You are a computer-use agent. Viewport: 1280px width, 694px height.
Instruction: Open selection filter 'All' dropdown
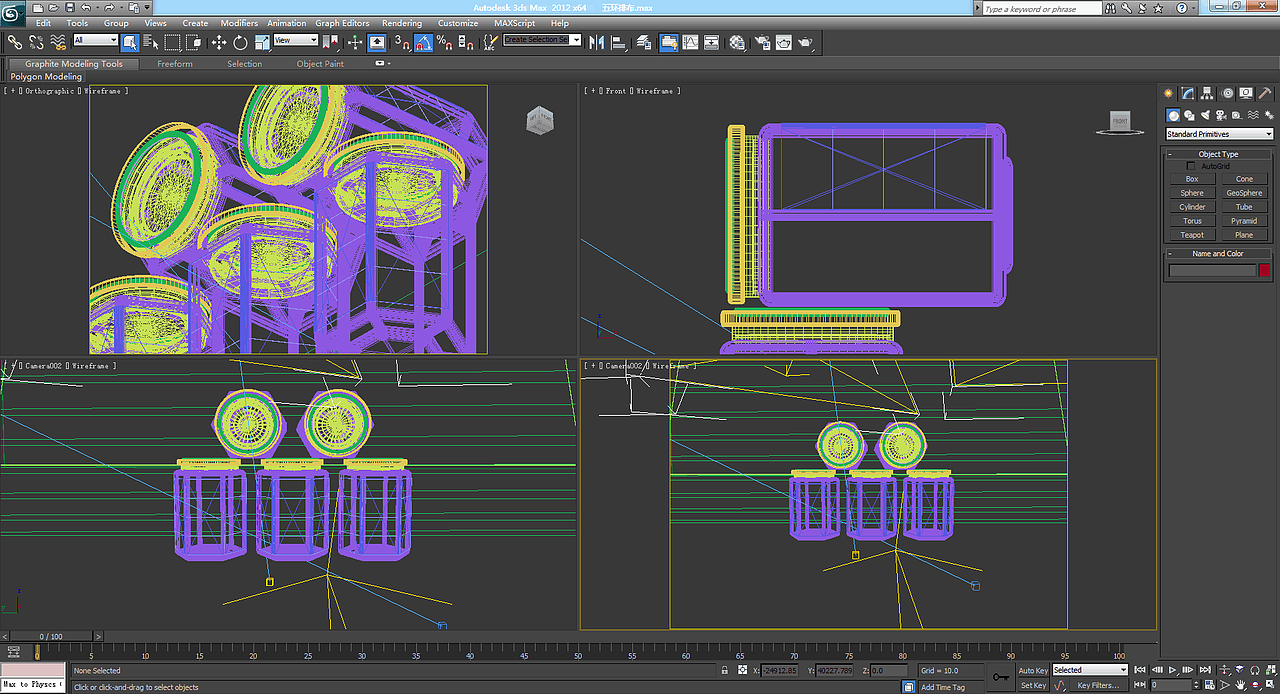[x=96, y=40]
